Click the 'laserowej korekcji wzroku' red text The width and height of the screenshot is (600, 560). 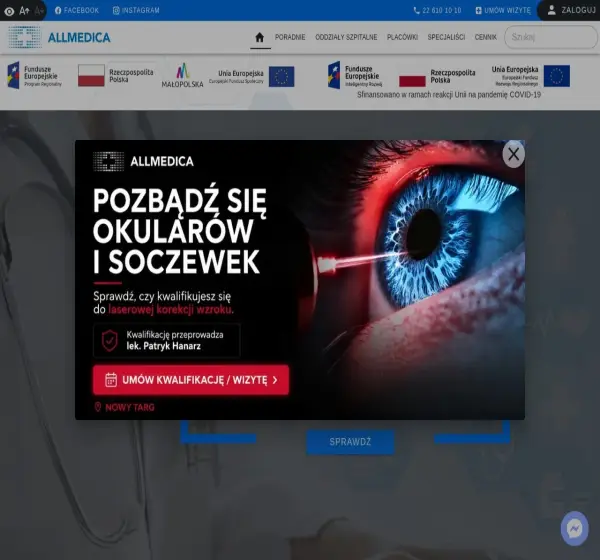coord(171,310)
